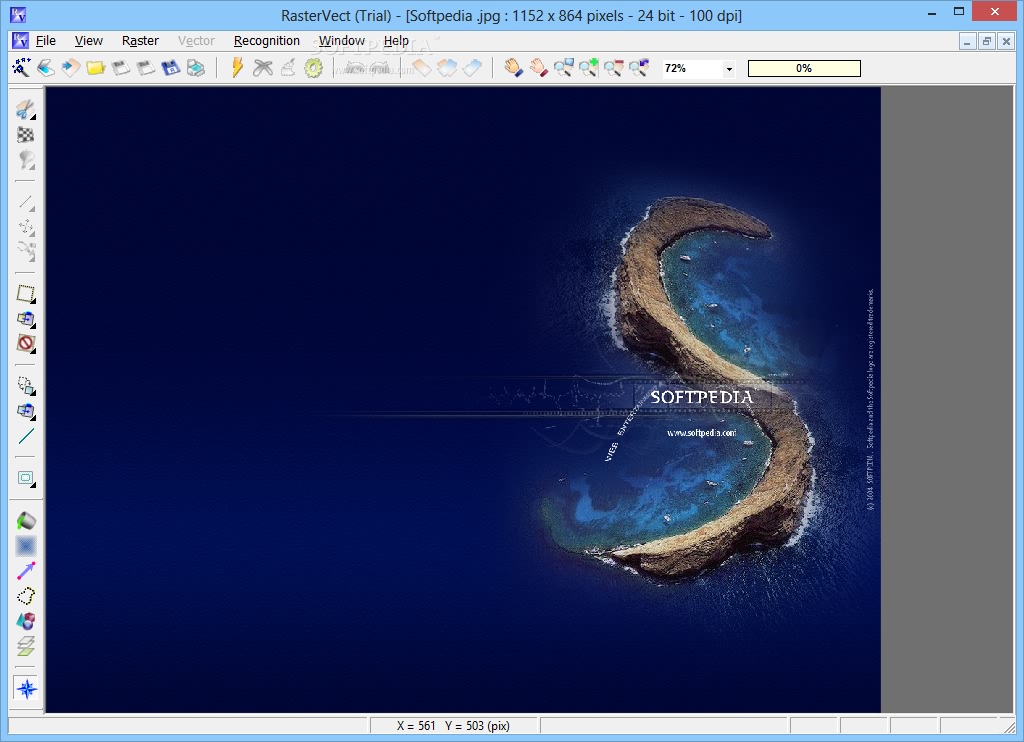The image size is (1024, 742).
Task: Select the checkered flag tool
Action: [25, 135]
